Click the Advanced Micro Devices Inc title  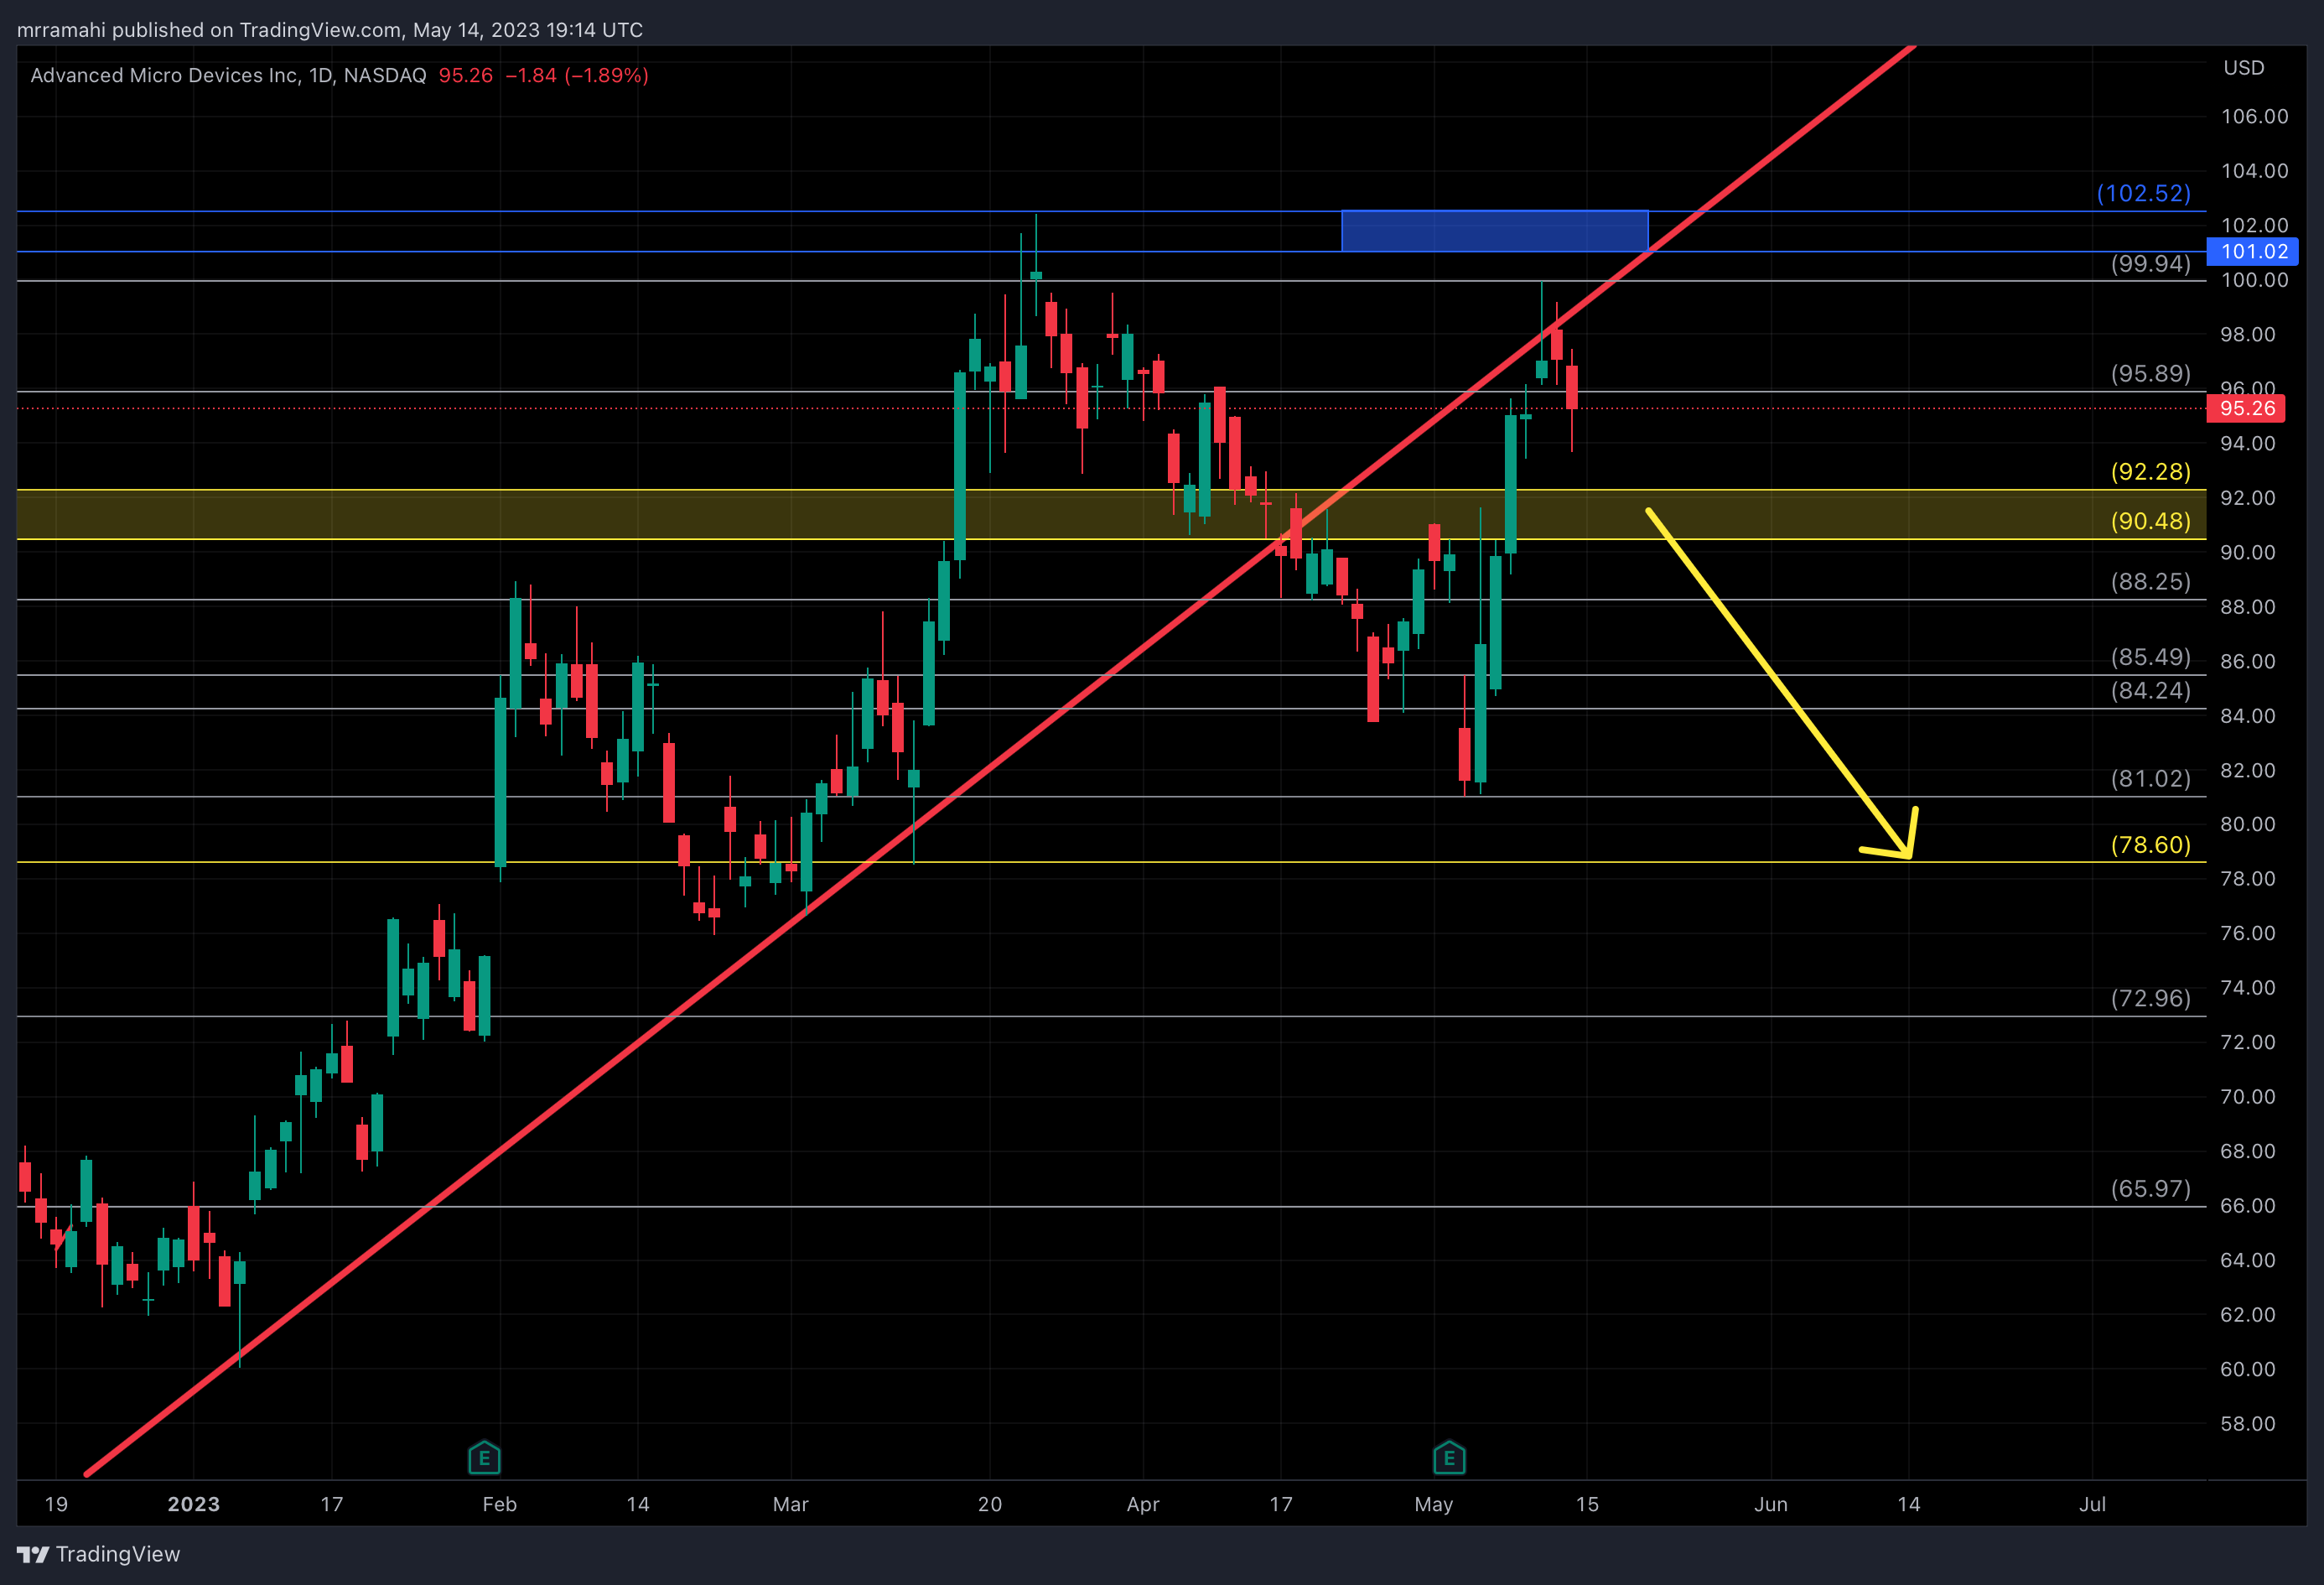(165, 75)
